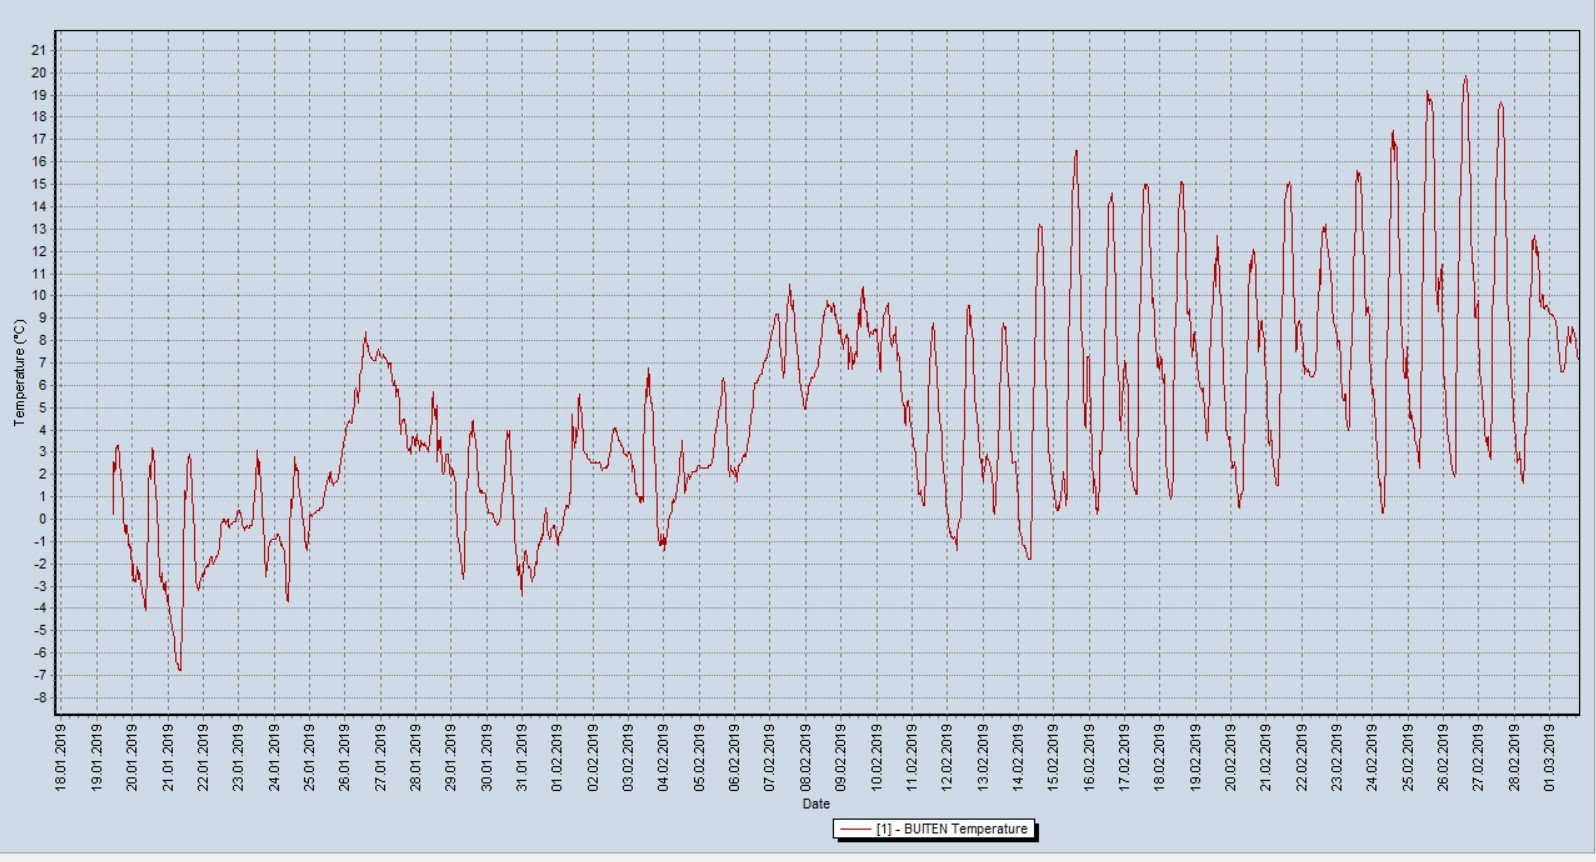Click the 01.02.2019 date tick label

(x=557, y=757)
